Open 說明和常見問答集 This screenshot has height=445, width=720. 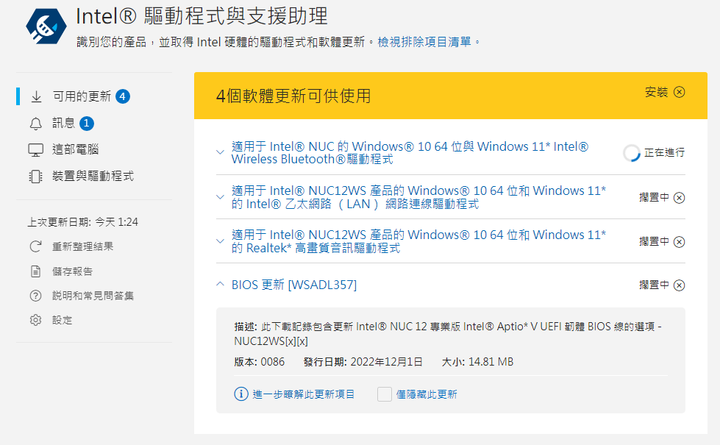tap(93, 296)
